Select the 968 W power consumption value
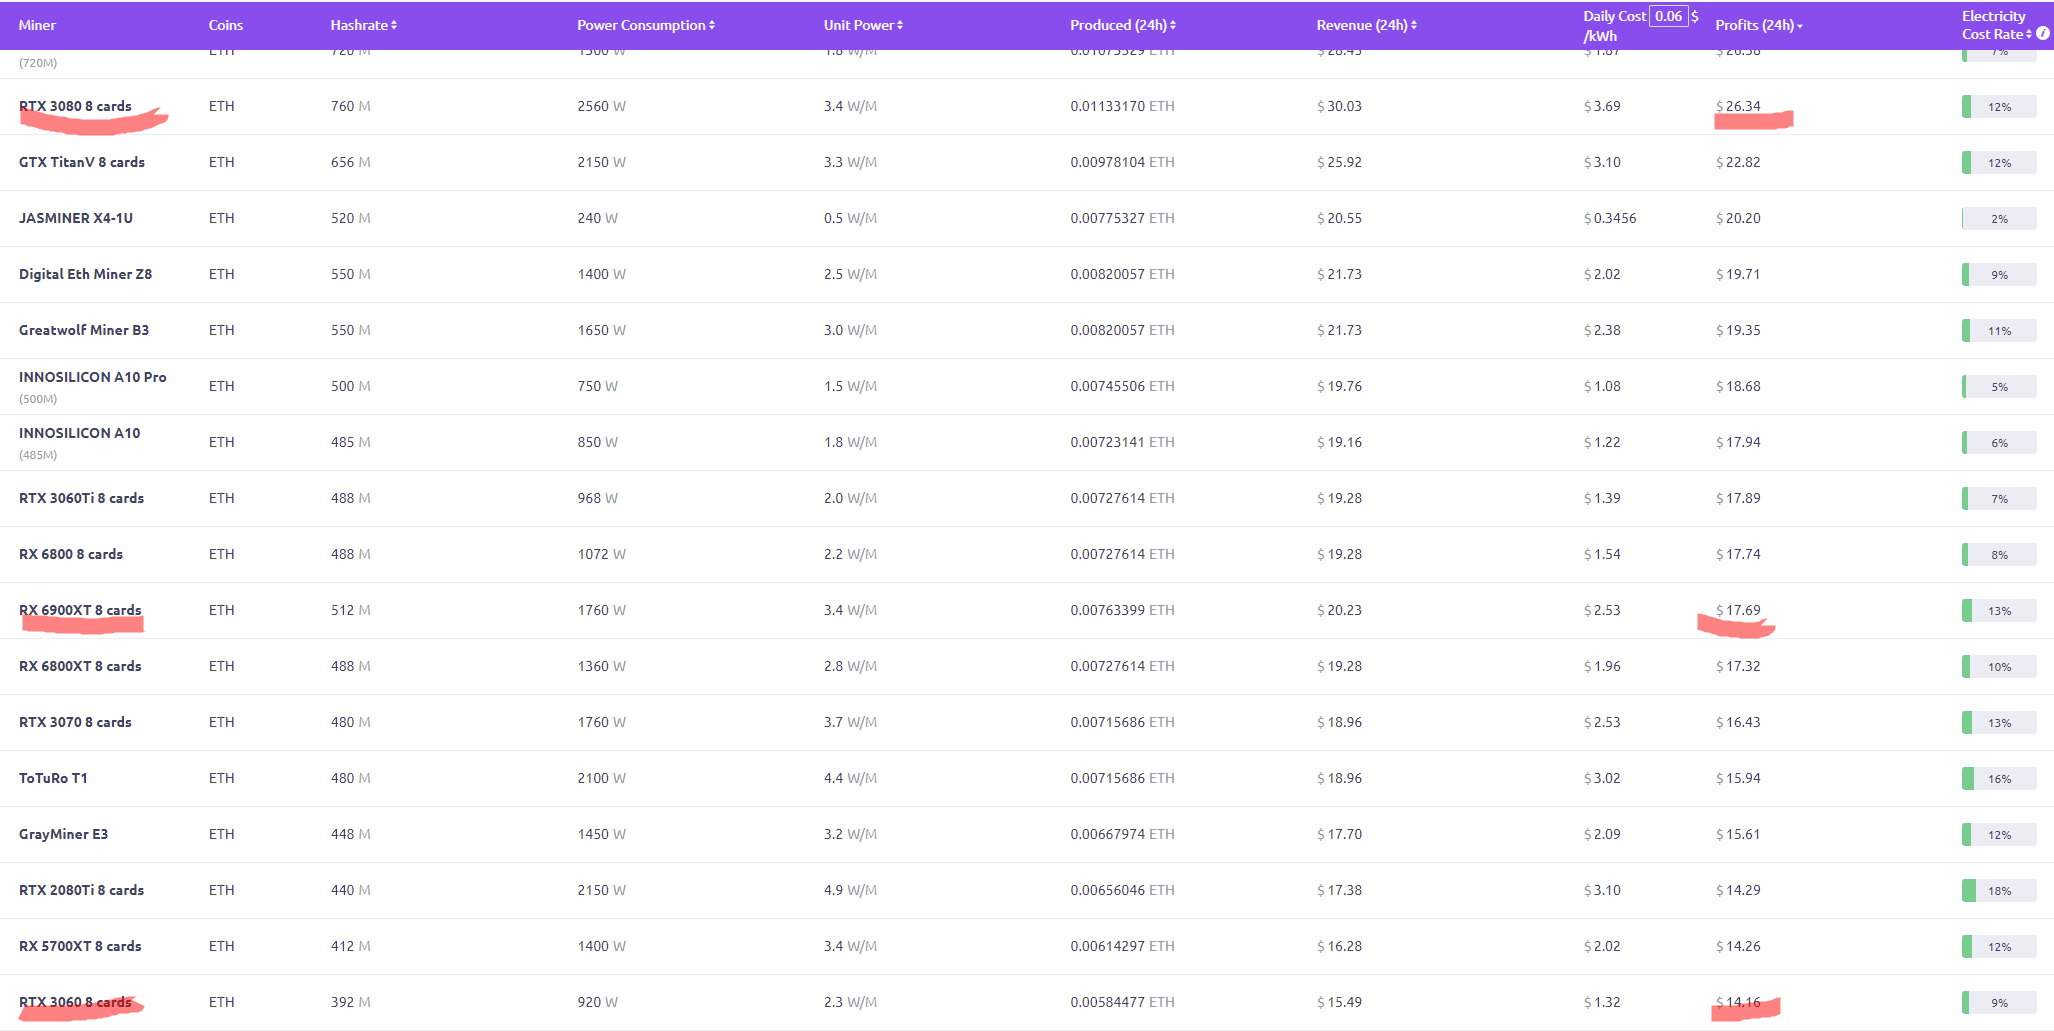 pyautogui.click(x=598, y=498)
